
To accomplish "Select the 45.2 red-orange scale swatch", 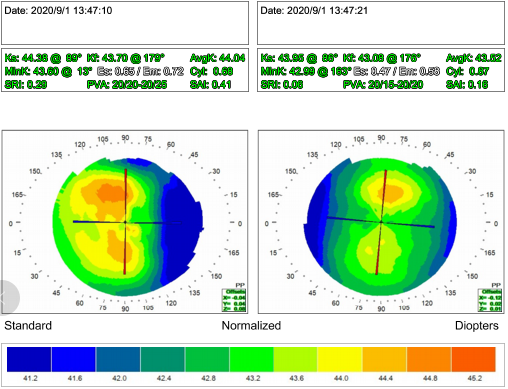I will click(473, 359).
